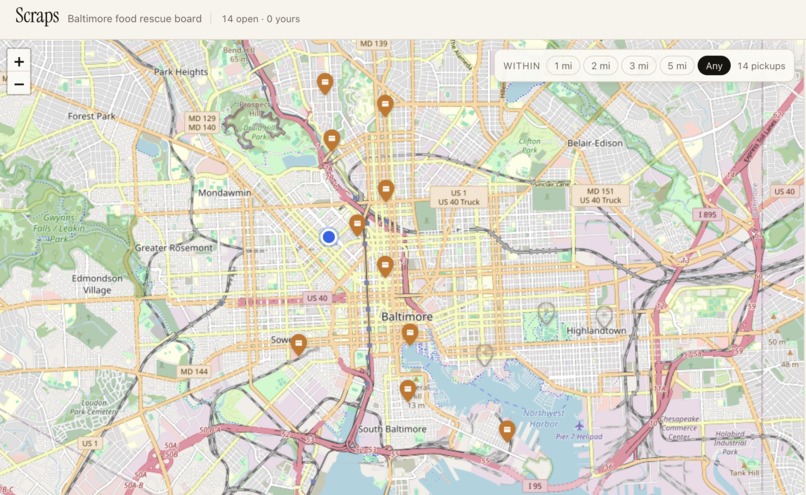
Task: Click the 'Greater Rosemont' map label
Action: tap(173, 248)
